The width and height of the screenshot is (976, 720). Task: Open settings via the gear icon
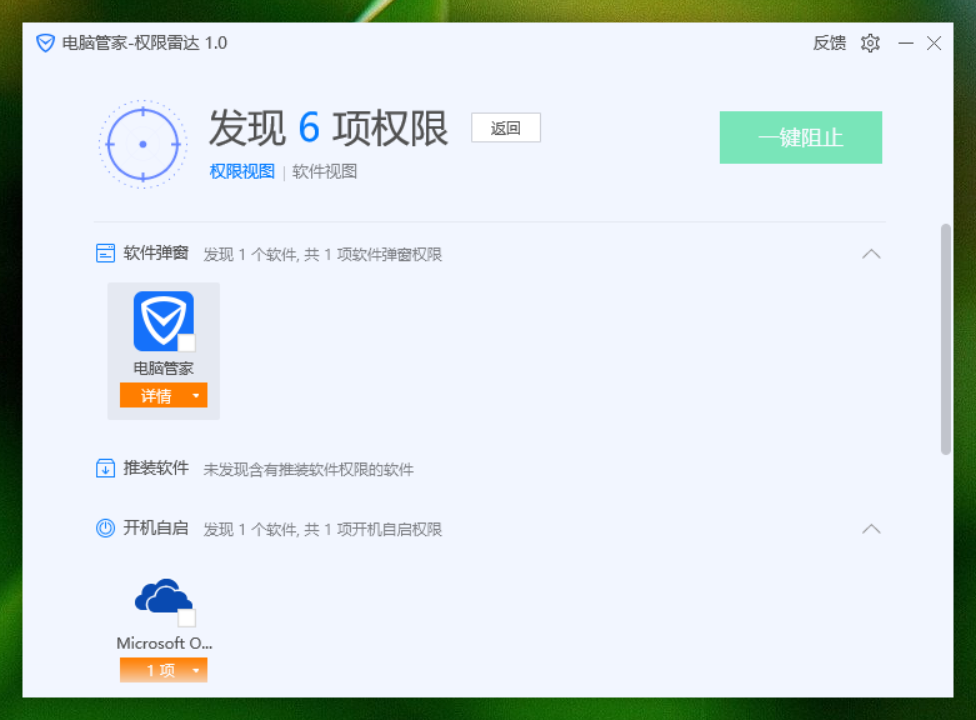click(x=870, y=43)
